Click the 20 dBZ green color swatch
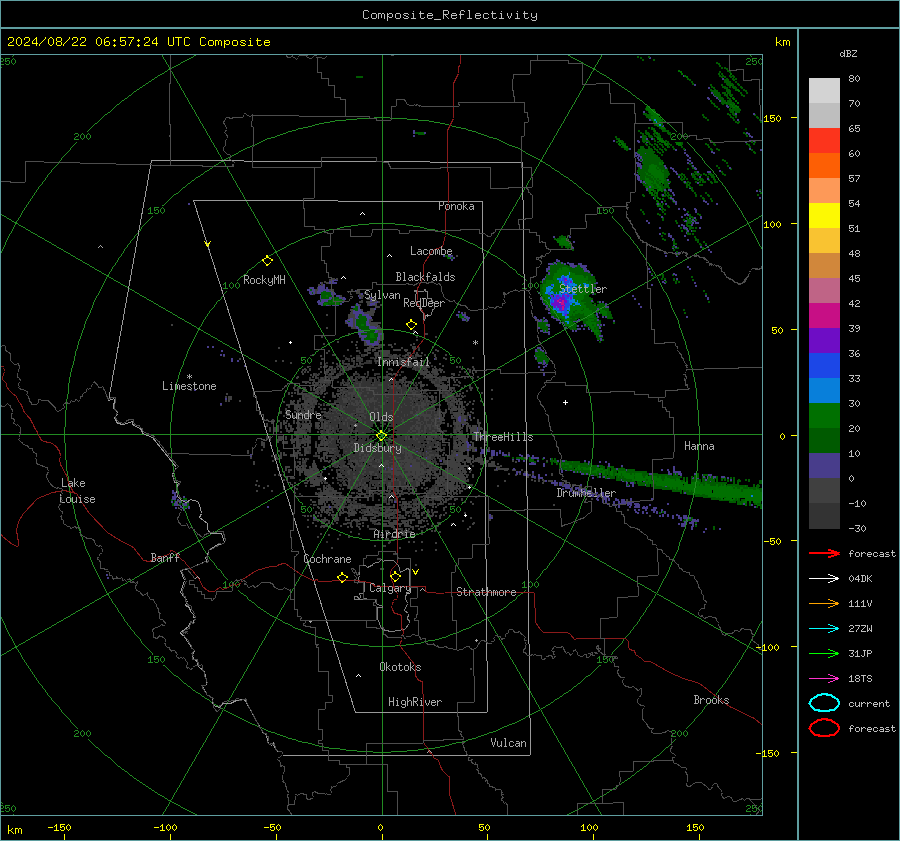 point(824,416)
